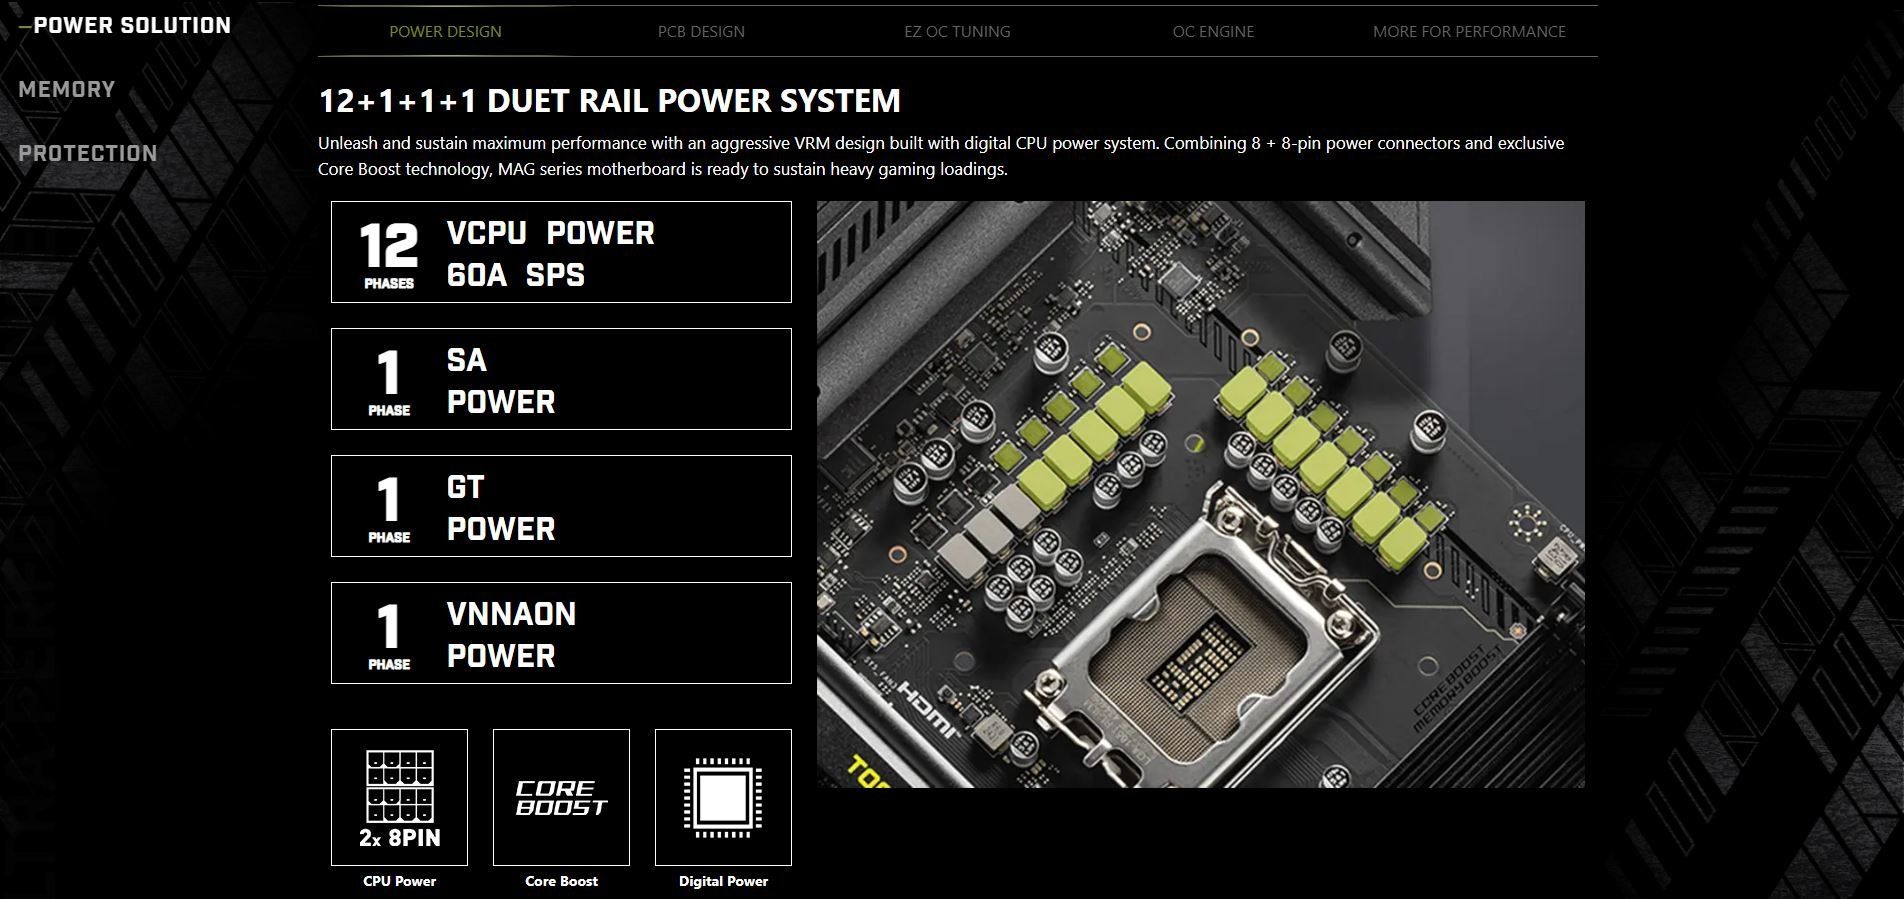Click the 'Digital Power' caption text
This screenshot has width=1904, height=899.
point(723,881)
